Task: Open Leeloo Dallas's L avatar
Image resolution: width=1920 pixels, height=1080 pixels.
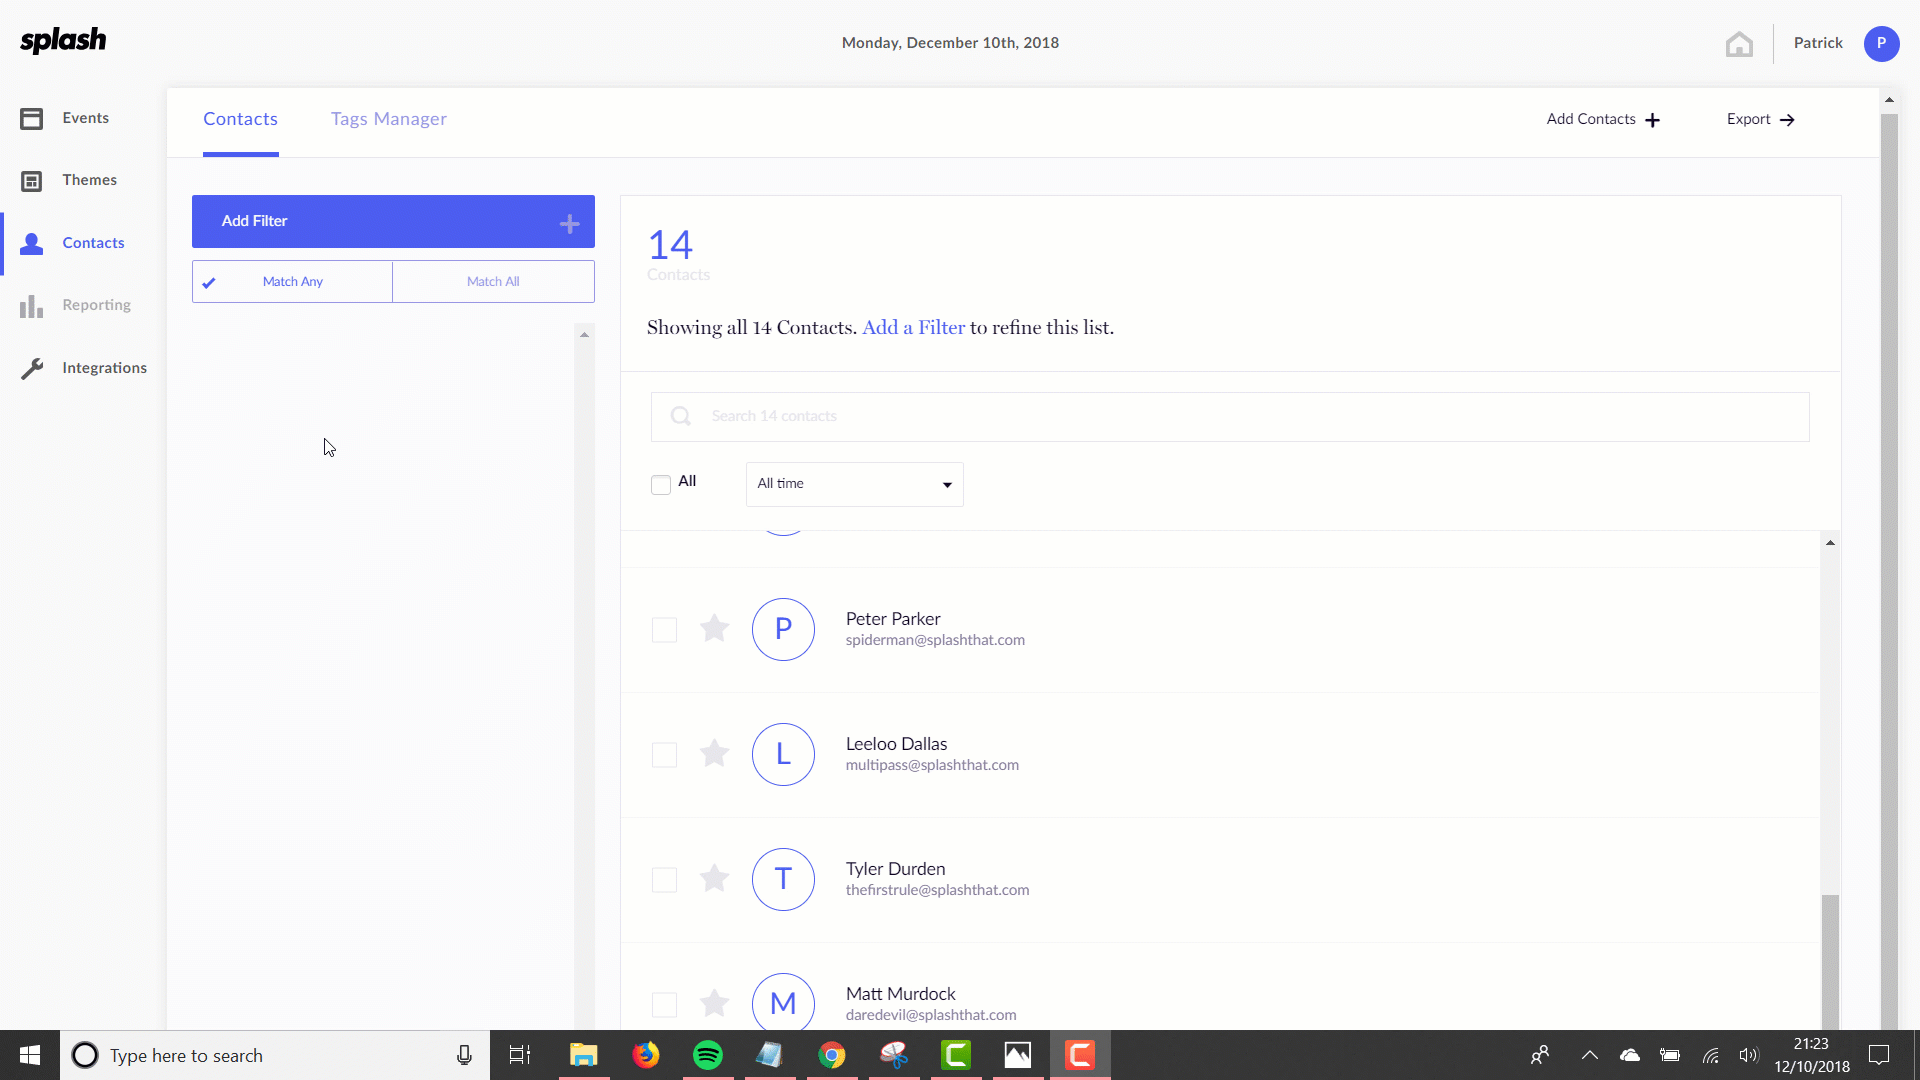Action: pyautogui.click(x=783, y=754)
